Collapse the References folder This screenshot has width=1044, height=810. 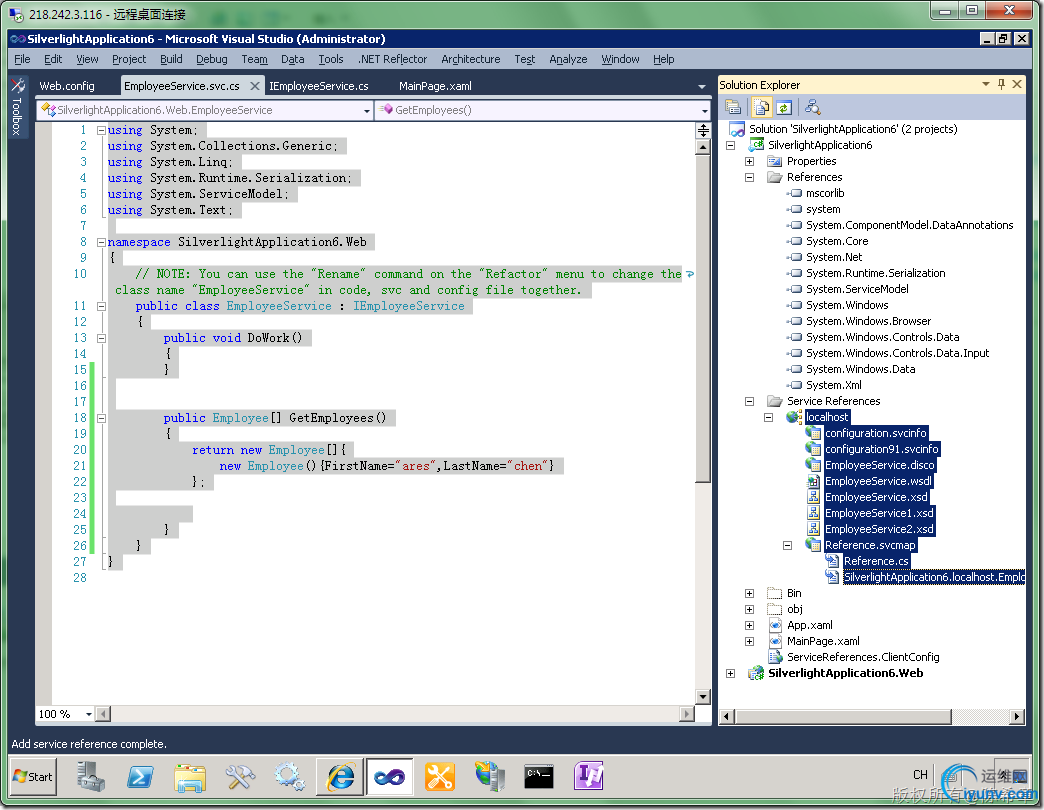tap(750, 177)
